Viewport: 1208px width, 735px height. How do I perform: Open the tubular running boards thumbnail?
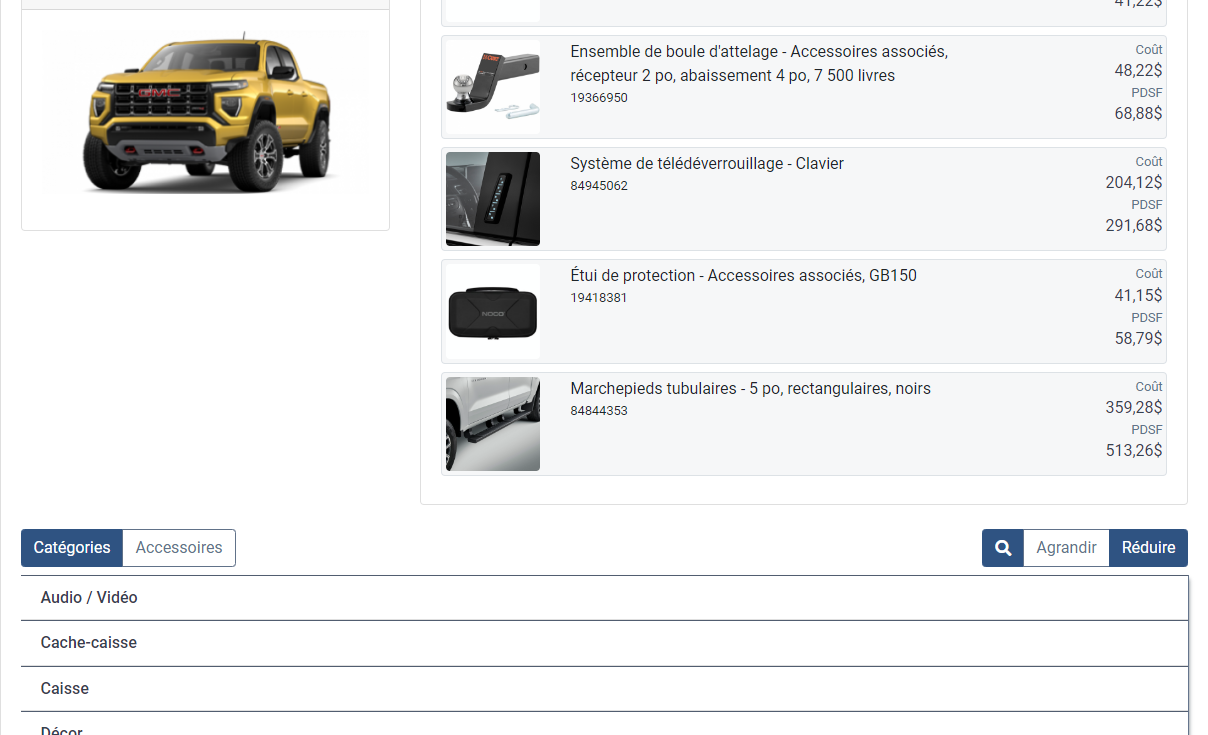493,424
